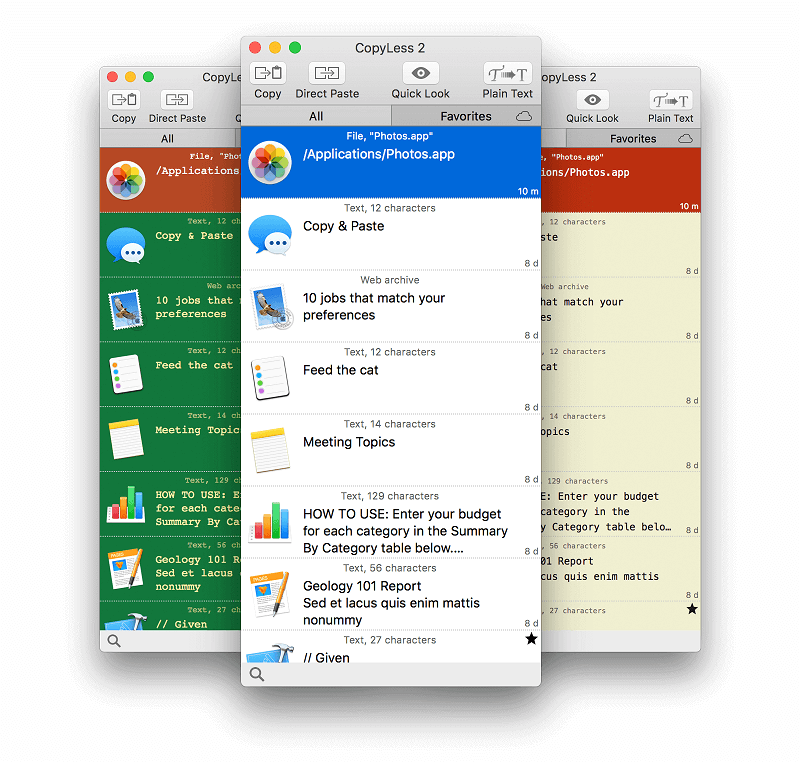The height and width of the screenshot is (762, 800).
Task: Click search field in left green window
Action: click(170, 641)
